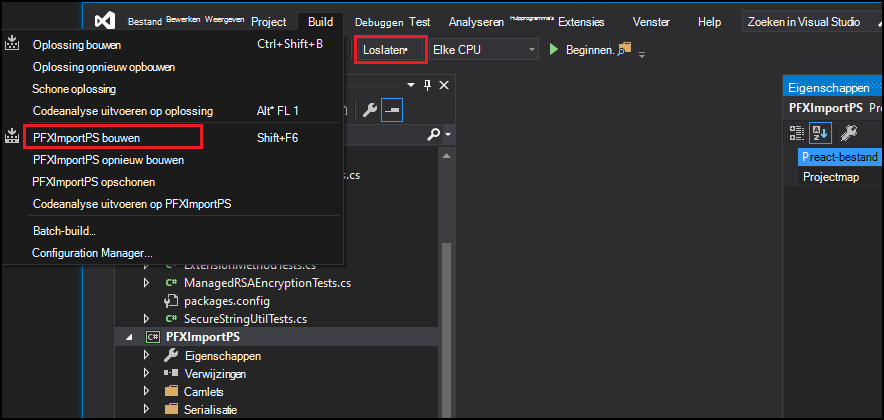
Task: Choose Schone oplossing menu entry
Action: 172,89
